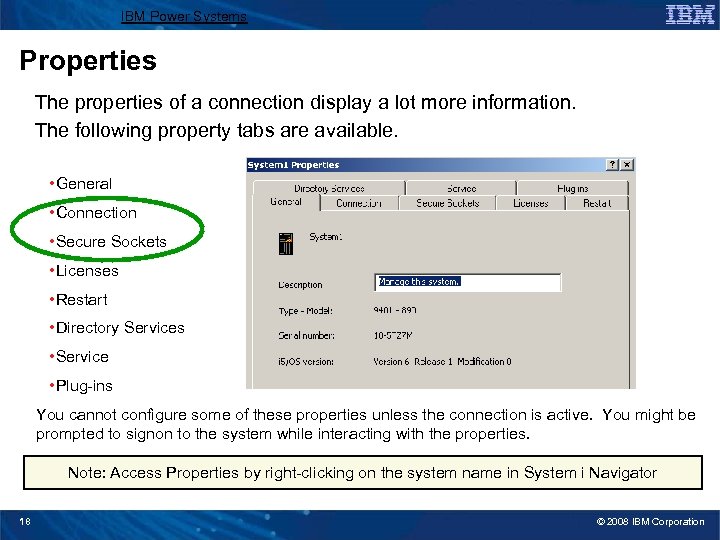Viewport: 720px width, 540px height.
Task: Click the System1 Properties title bar
Action: 441,165
